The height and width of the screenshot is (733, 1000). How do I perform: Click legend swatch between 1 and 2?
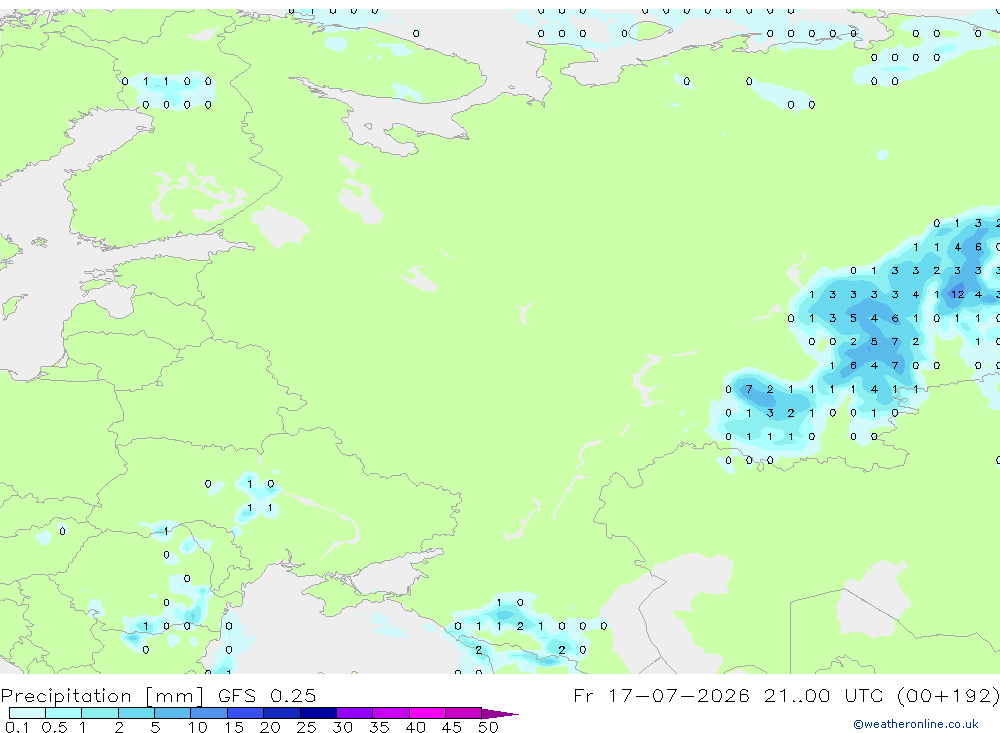(x=100, y=713)
